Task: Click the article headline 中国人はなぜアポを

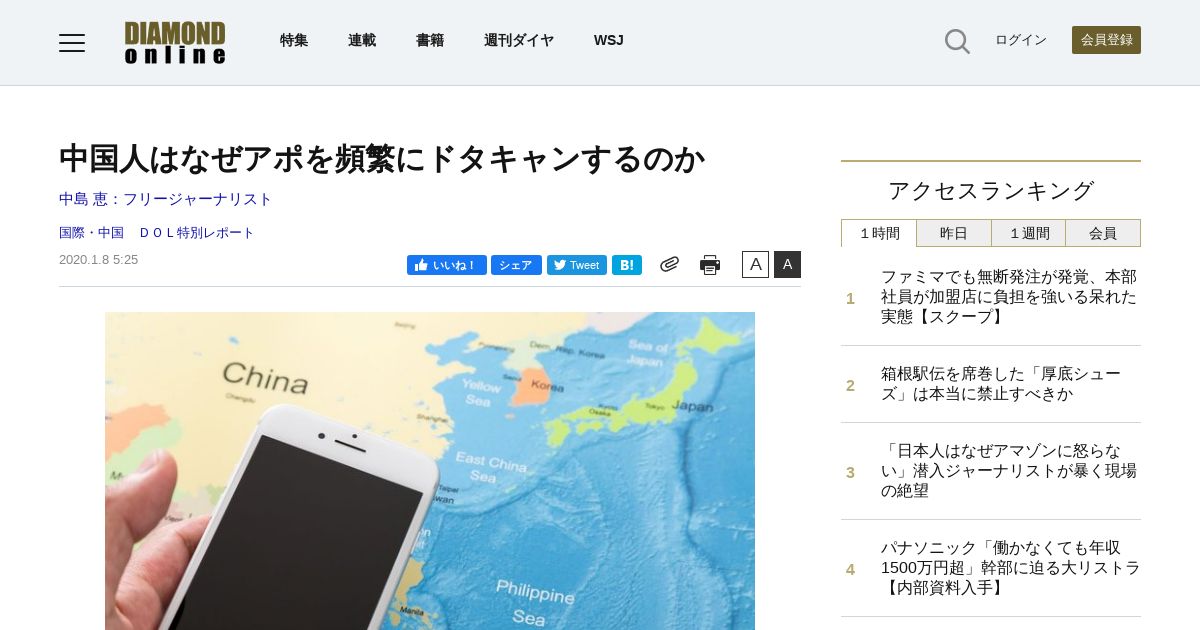Action: pyautogui.click(x=381, y=159)
